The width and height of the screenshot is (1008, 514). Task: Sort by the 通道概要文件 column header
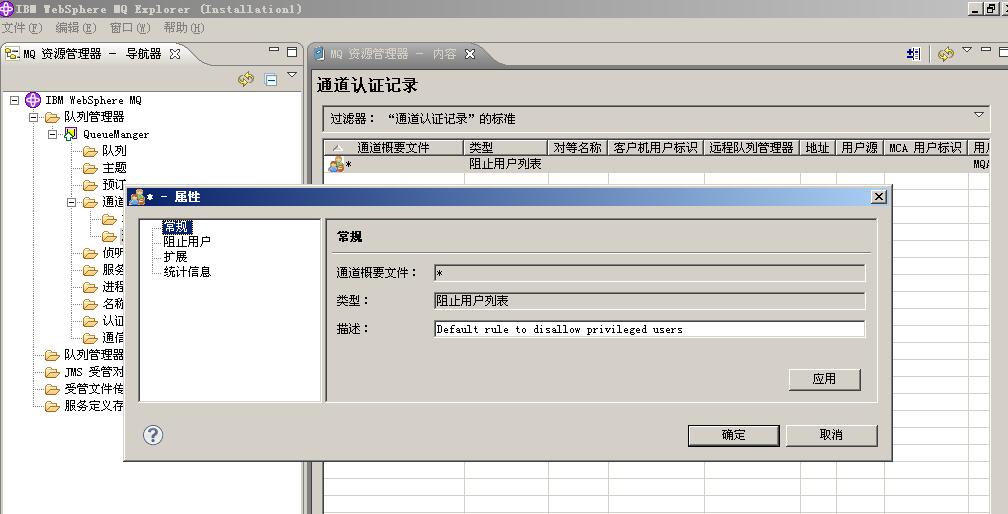pos(393,147)
